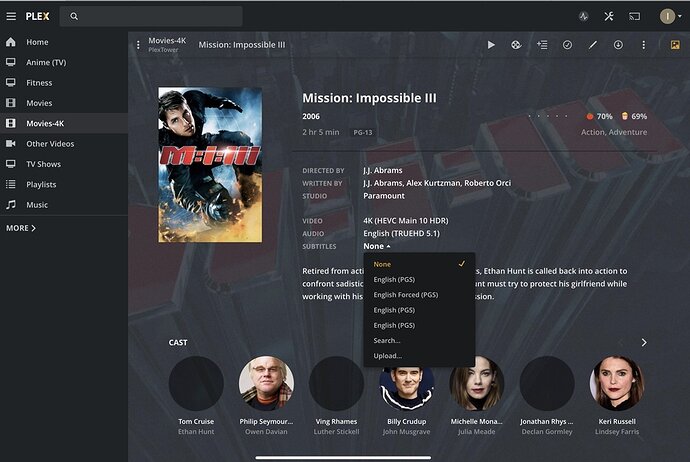Select Upload... in the subtitles menu
Image resolution: width=690 pixels, height=462 pixels.
pyautogui.click(x=419, y=356)
